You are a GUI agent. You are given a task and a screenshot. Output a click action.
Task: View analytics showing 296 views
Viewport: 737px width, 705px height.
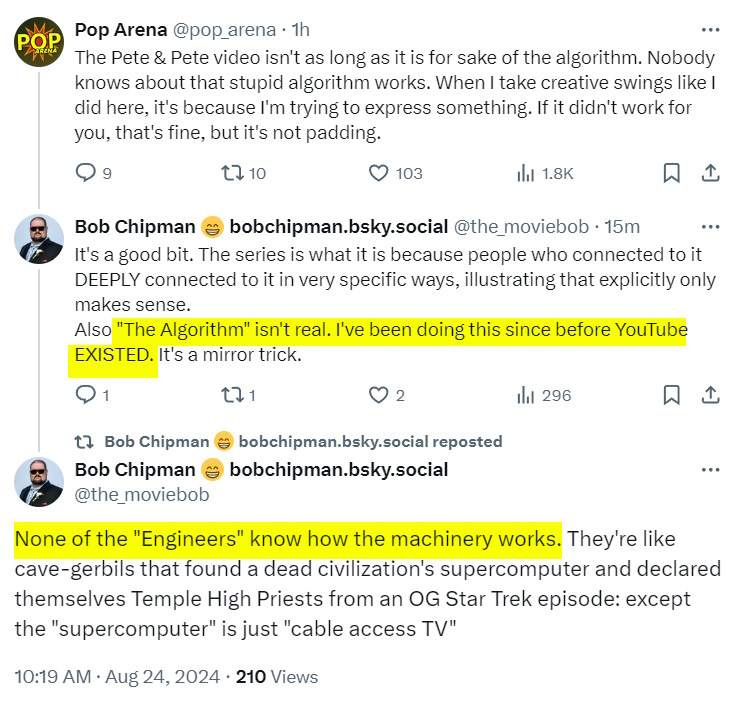pos(526,395)
